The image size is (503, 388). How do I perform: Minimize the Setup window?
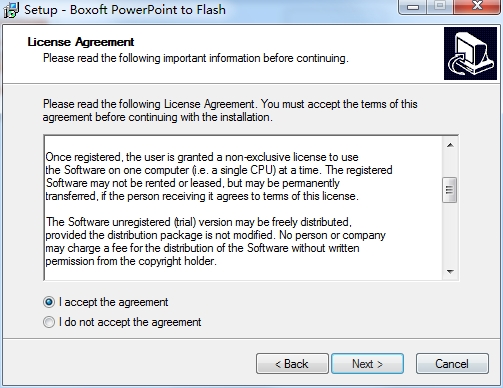click(413, 7)
